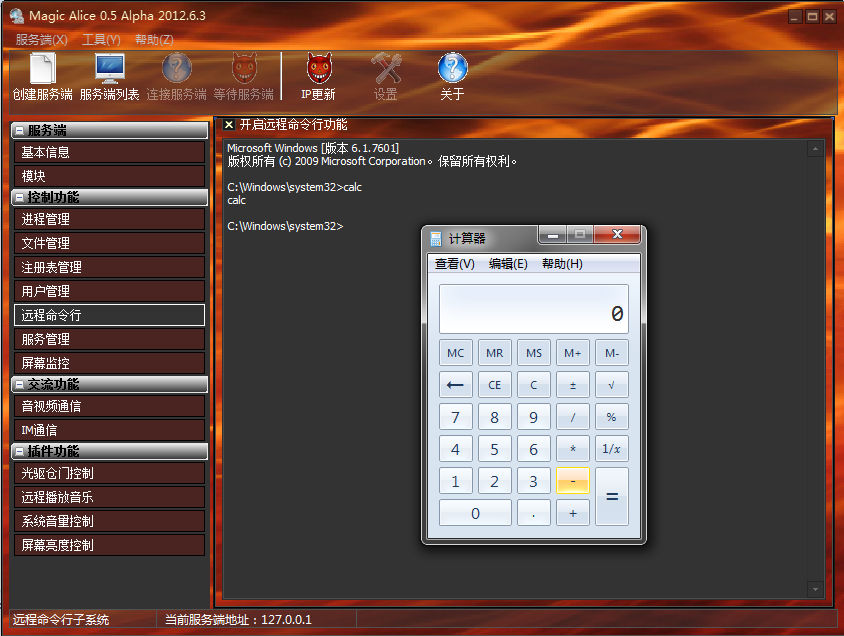Collapse the 服务端 section
Screen dimensions: 844x636
pos(19,130)
